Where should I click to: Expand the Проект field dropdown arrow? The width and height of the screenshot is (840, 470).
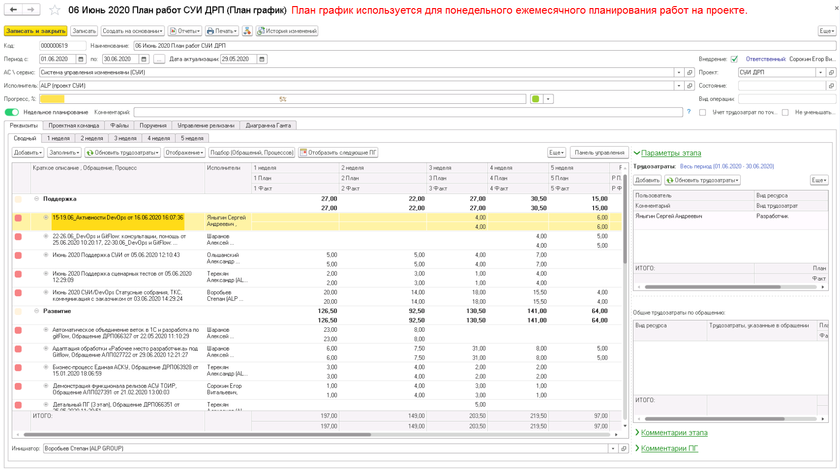click(x=820, y=72)
